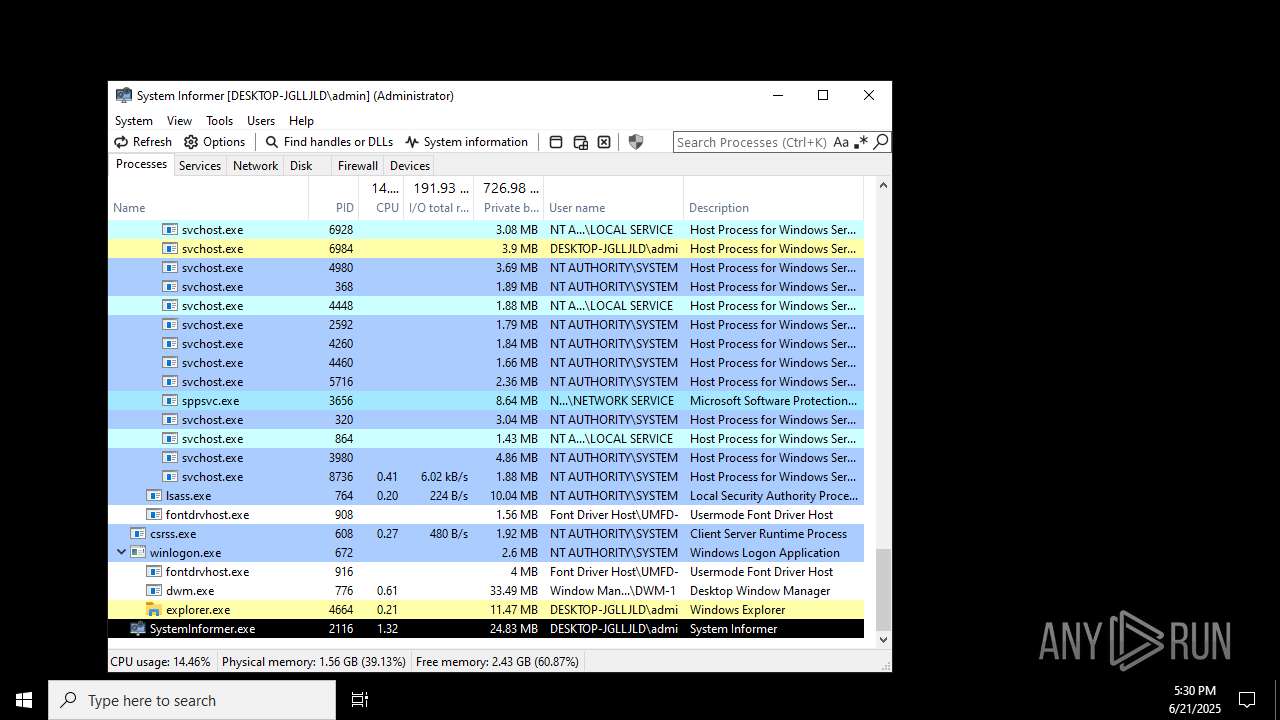This screenshot has width=1280, height=720.
Task: Click icon of svchost.exe PID 6984
Action: (170, 249)
